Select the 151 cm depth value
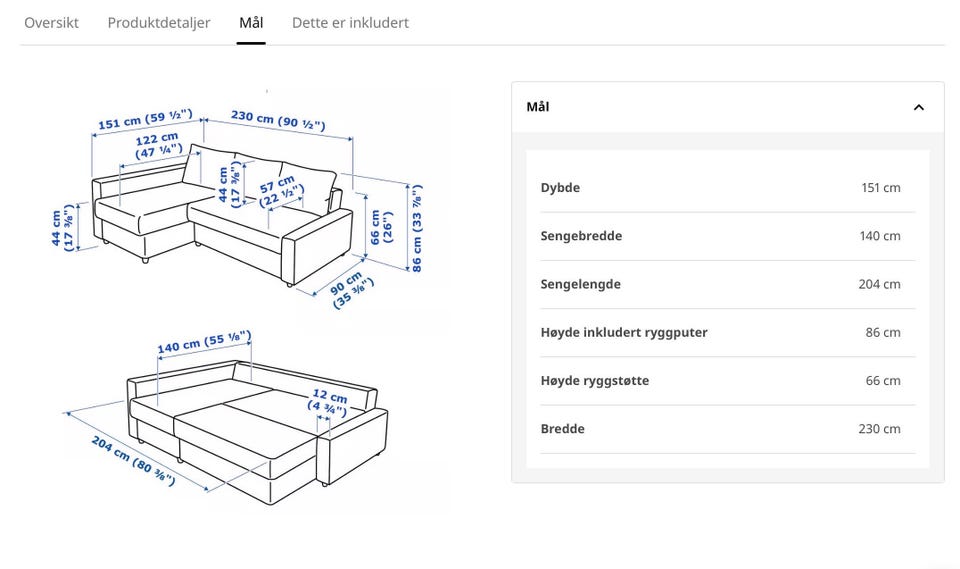The width and height of the screenshot is (960, 569). click(880, 187)
